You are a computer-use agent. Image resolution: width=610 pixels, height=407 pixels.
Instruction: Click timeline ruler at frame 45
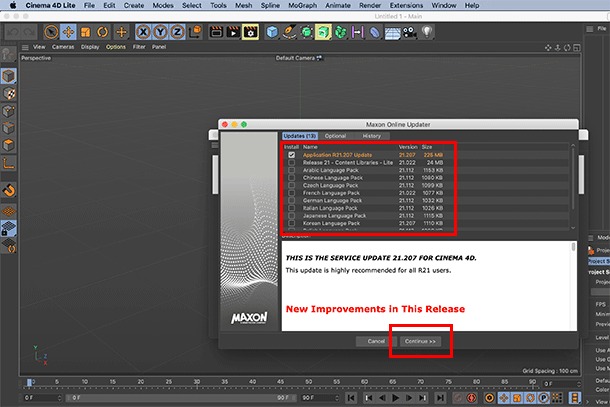pyautogui.click(x=280, y=383)
